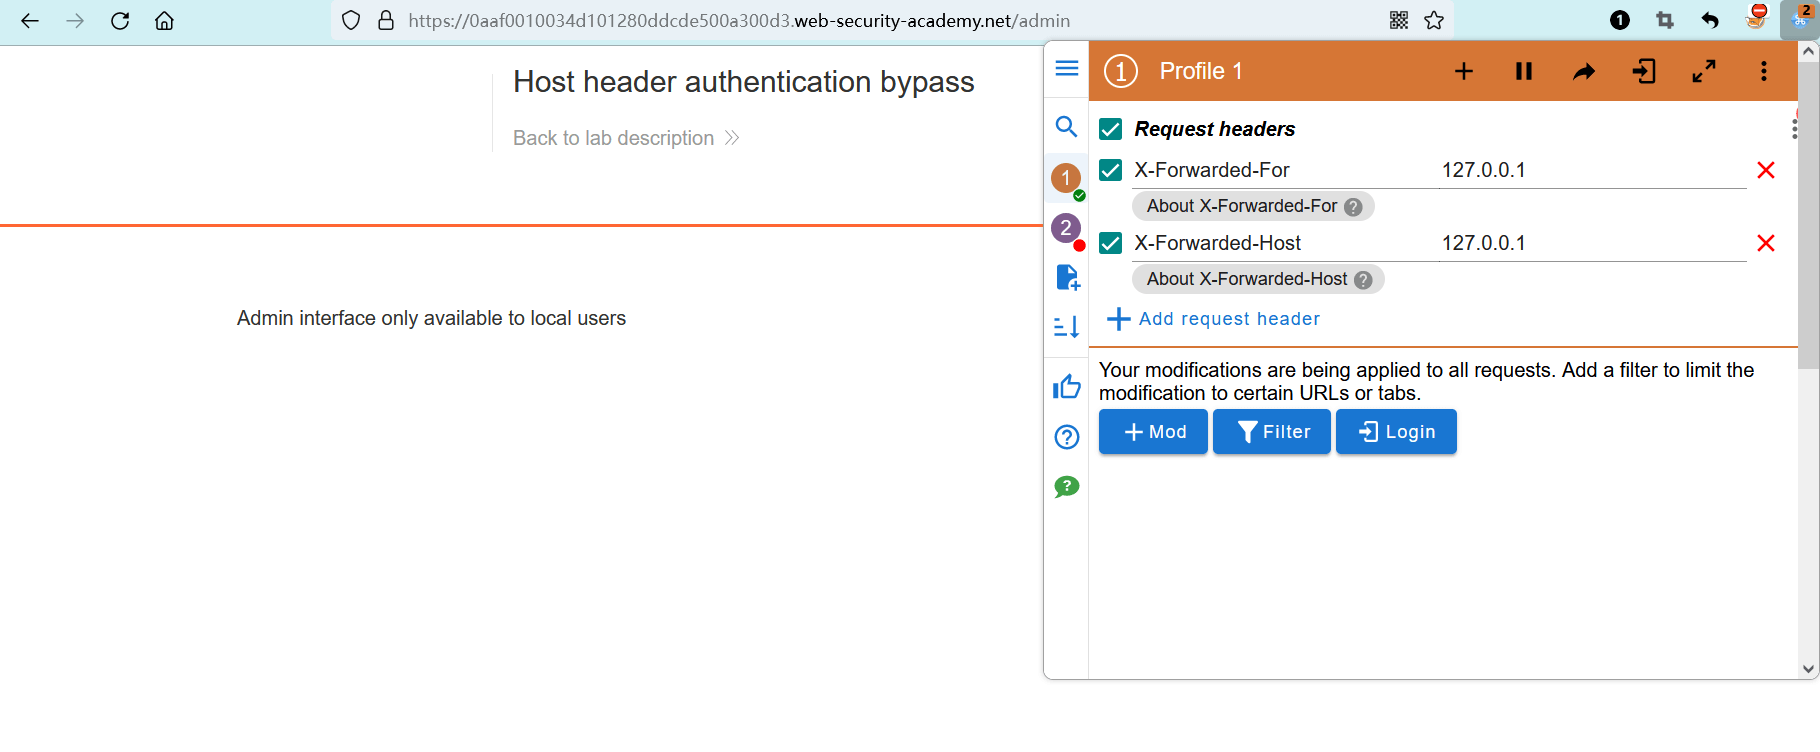Click the X-Forwarded-For value field
The width and height of the screenshot is (1820, 752).
click(x=1590, y=170)
